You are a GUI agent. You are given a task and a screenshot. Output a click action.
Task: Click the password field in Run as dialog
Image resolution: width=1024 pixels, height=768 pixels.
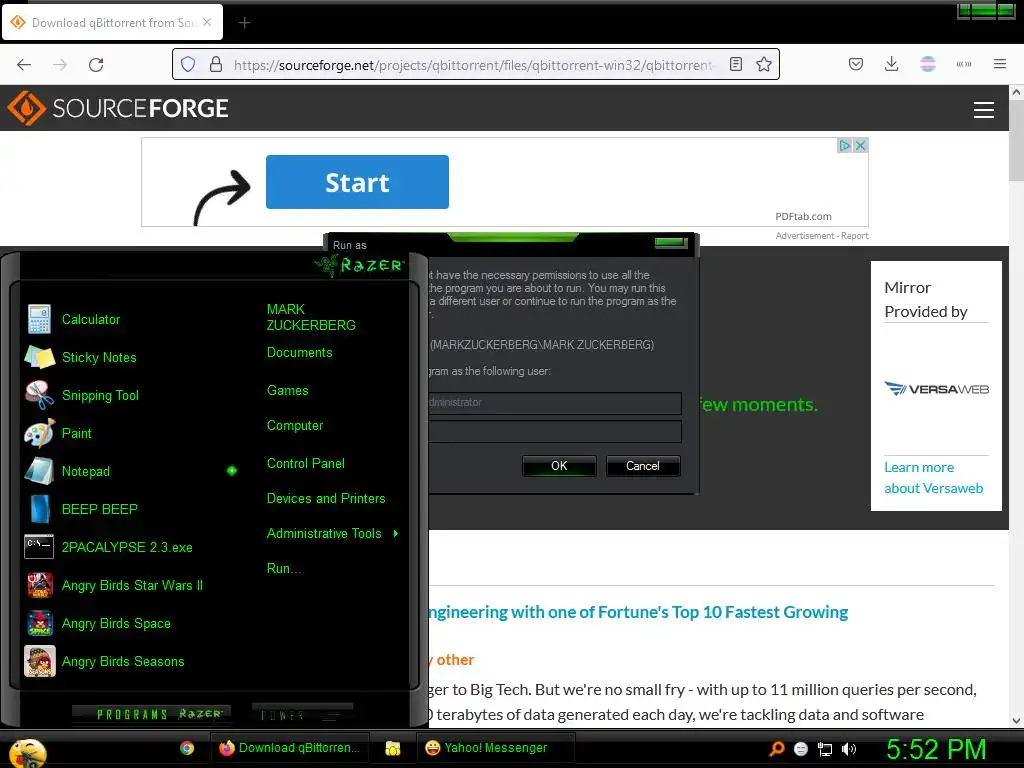pos(555,431)
